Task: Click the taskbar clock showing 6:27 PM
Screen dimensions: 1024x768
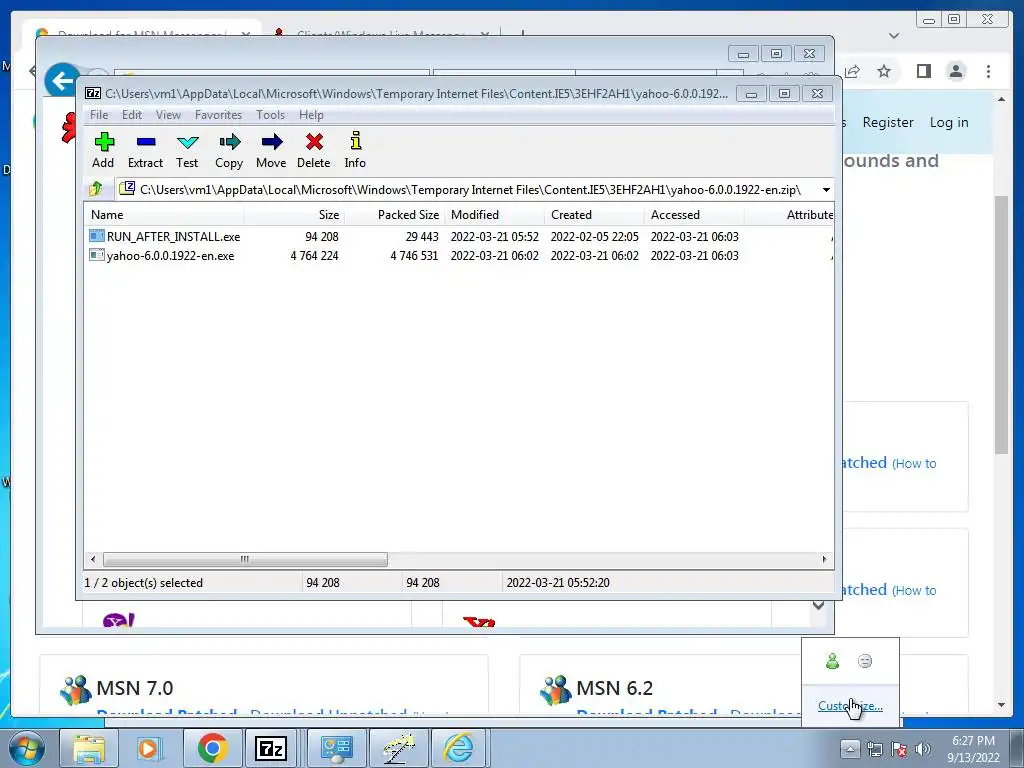Action: click(x=973, y=749)
